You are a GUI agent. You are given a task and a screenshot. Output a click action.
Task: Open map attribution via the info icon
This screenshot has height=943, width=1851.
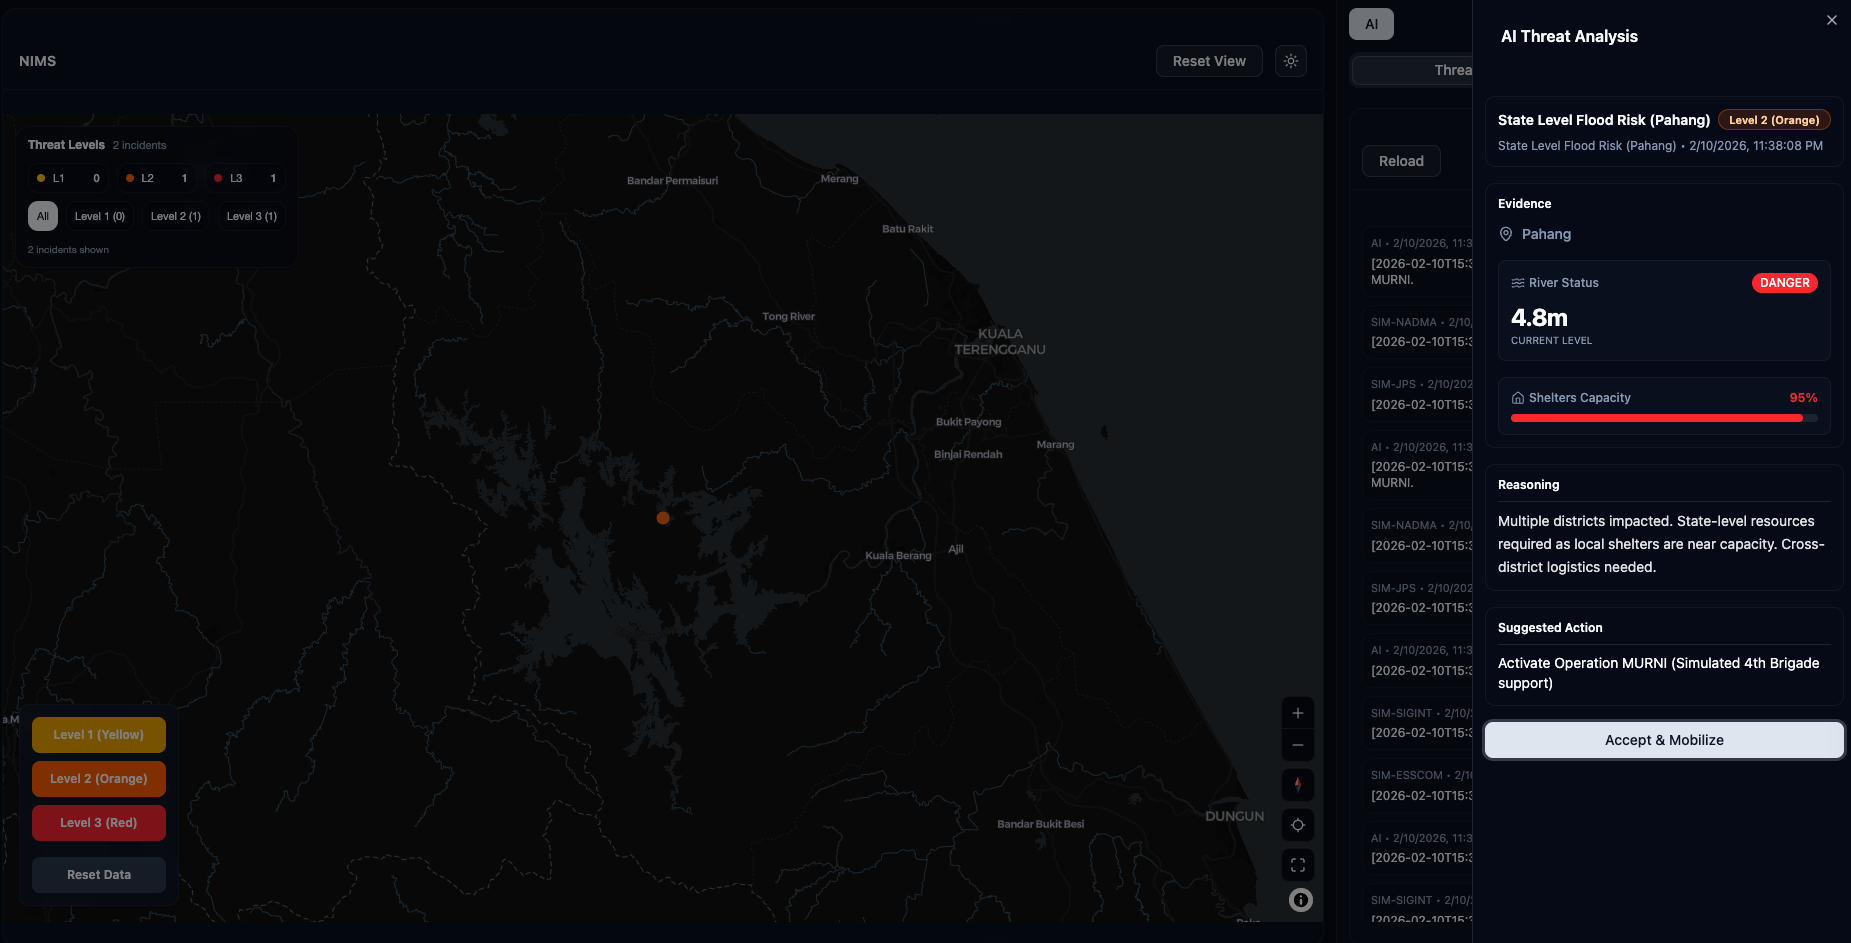point(1299,900)
